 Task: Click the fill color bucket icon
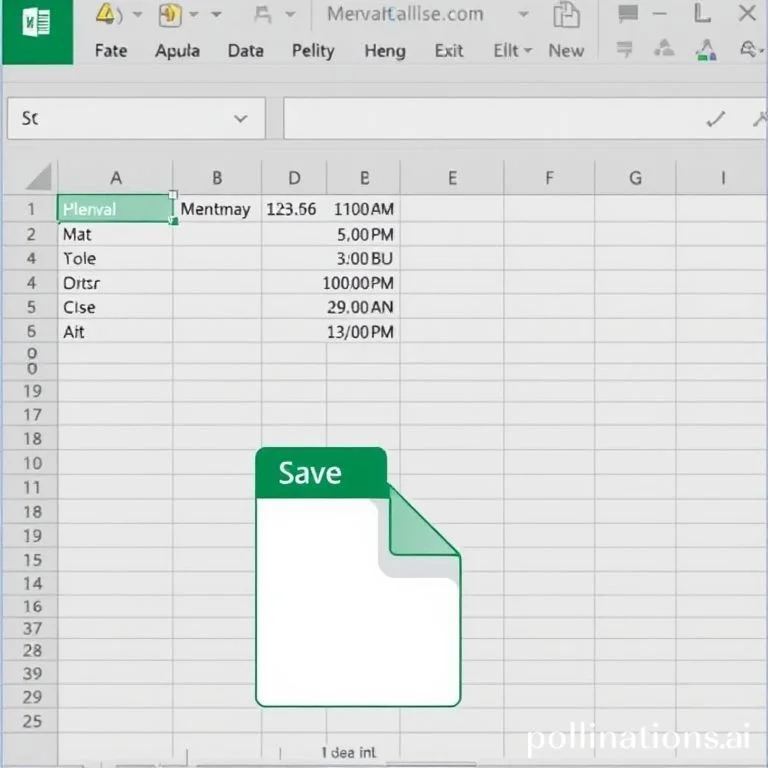[706, 50]
